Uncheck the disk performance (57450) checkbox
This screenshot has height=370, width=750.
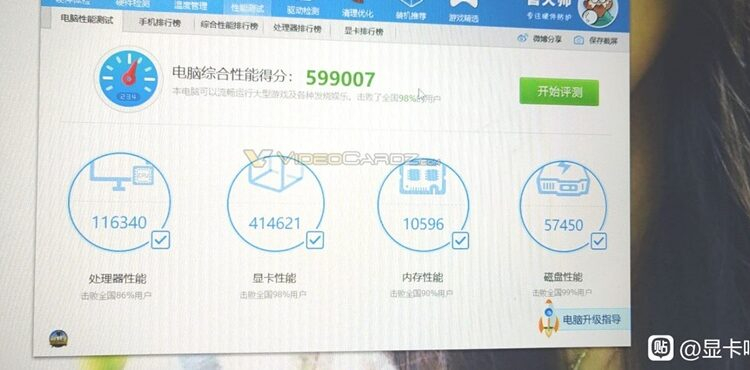point(598,241)
